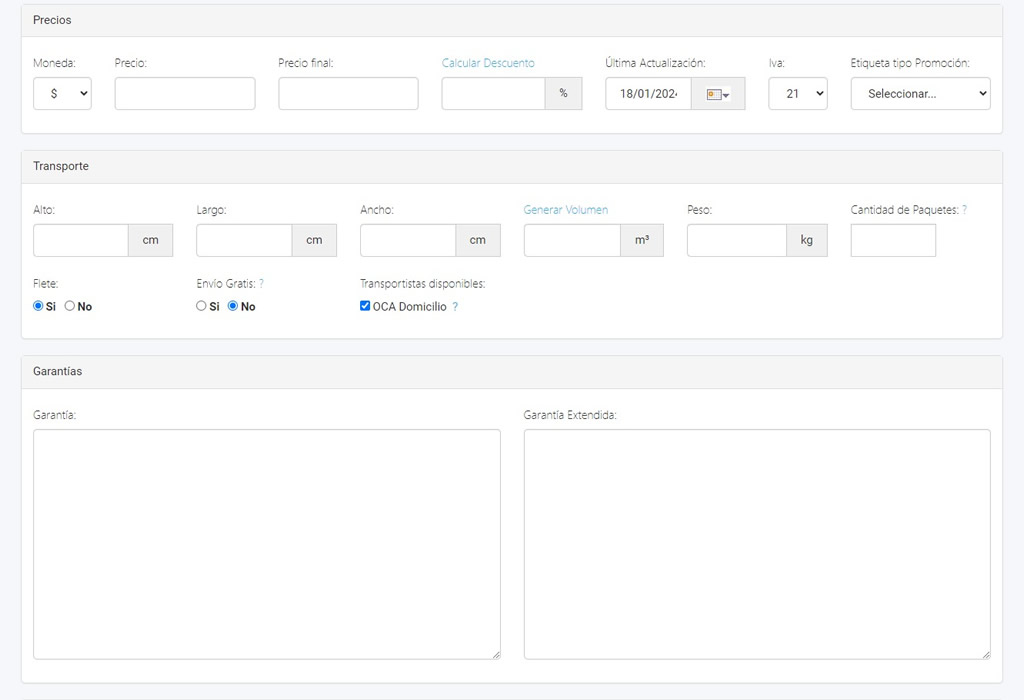The image size is (1024, 700).
Task: Select No for Flete
Action: [70, 306]
